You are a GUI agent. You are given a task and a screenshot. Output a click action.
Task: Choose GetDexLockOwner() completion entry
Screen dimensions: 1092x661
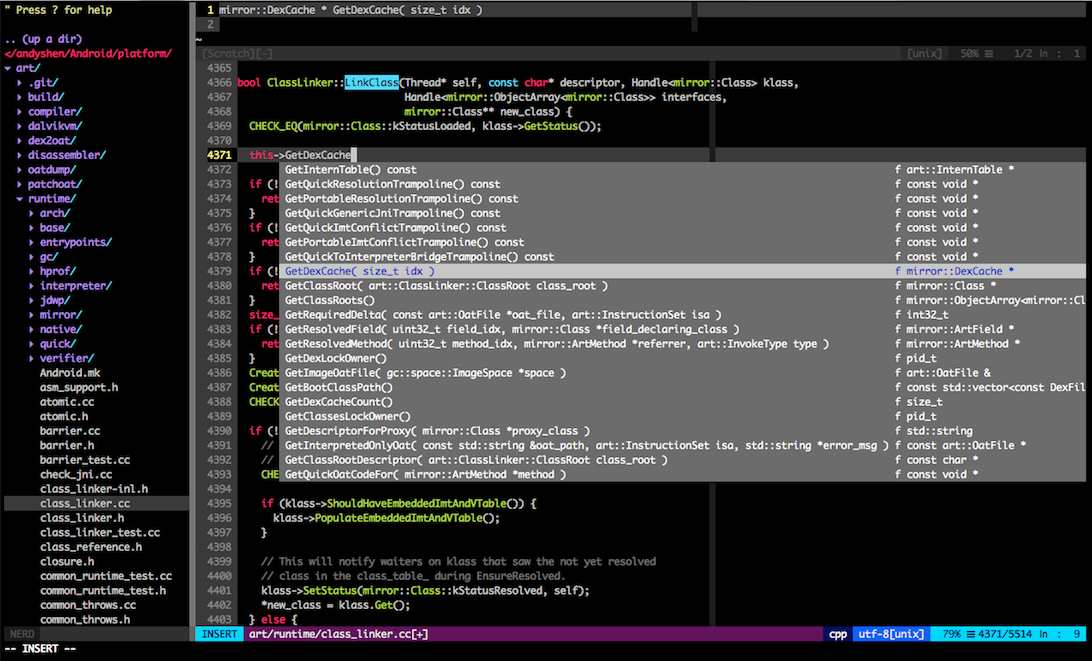(682, 359)
